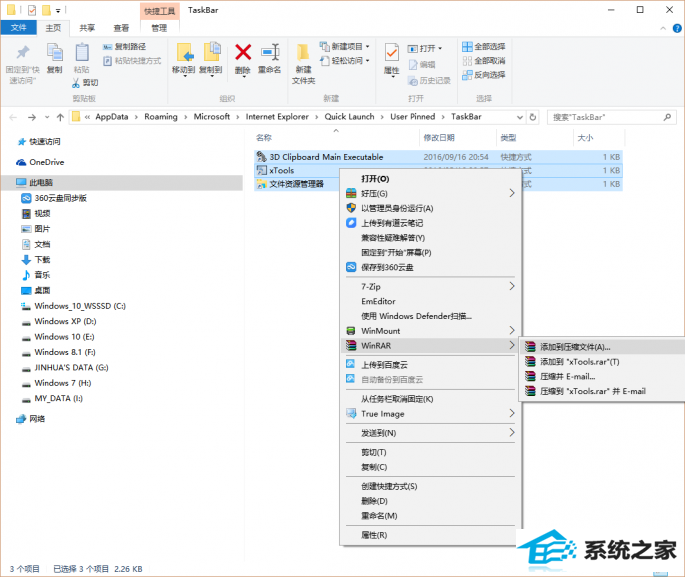Viewport: 685px width, 577px height.
Task: Click the Delete red X ribbon icon
Action: pos(243,53)
